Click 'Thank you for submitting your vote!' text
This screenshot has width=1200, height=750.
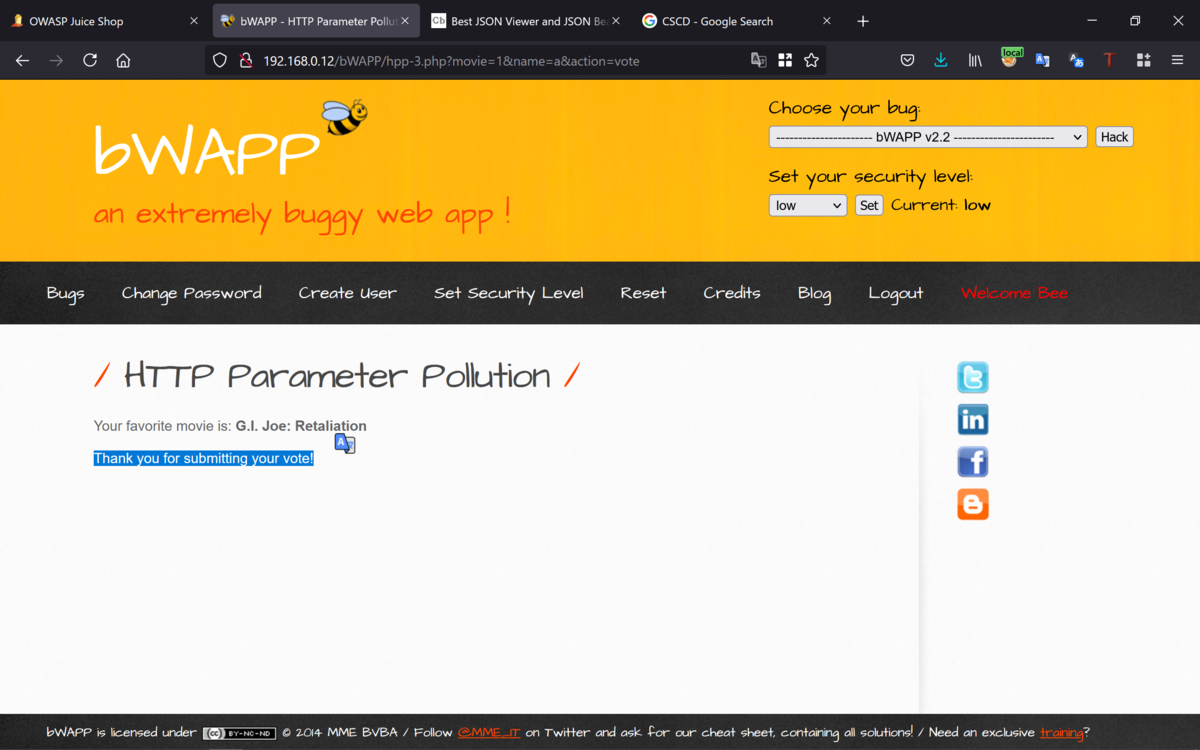pyautogui.click(x=203, y=458)
